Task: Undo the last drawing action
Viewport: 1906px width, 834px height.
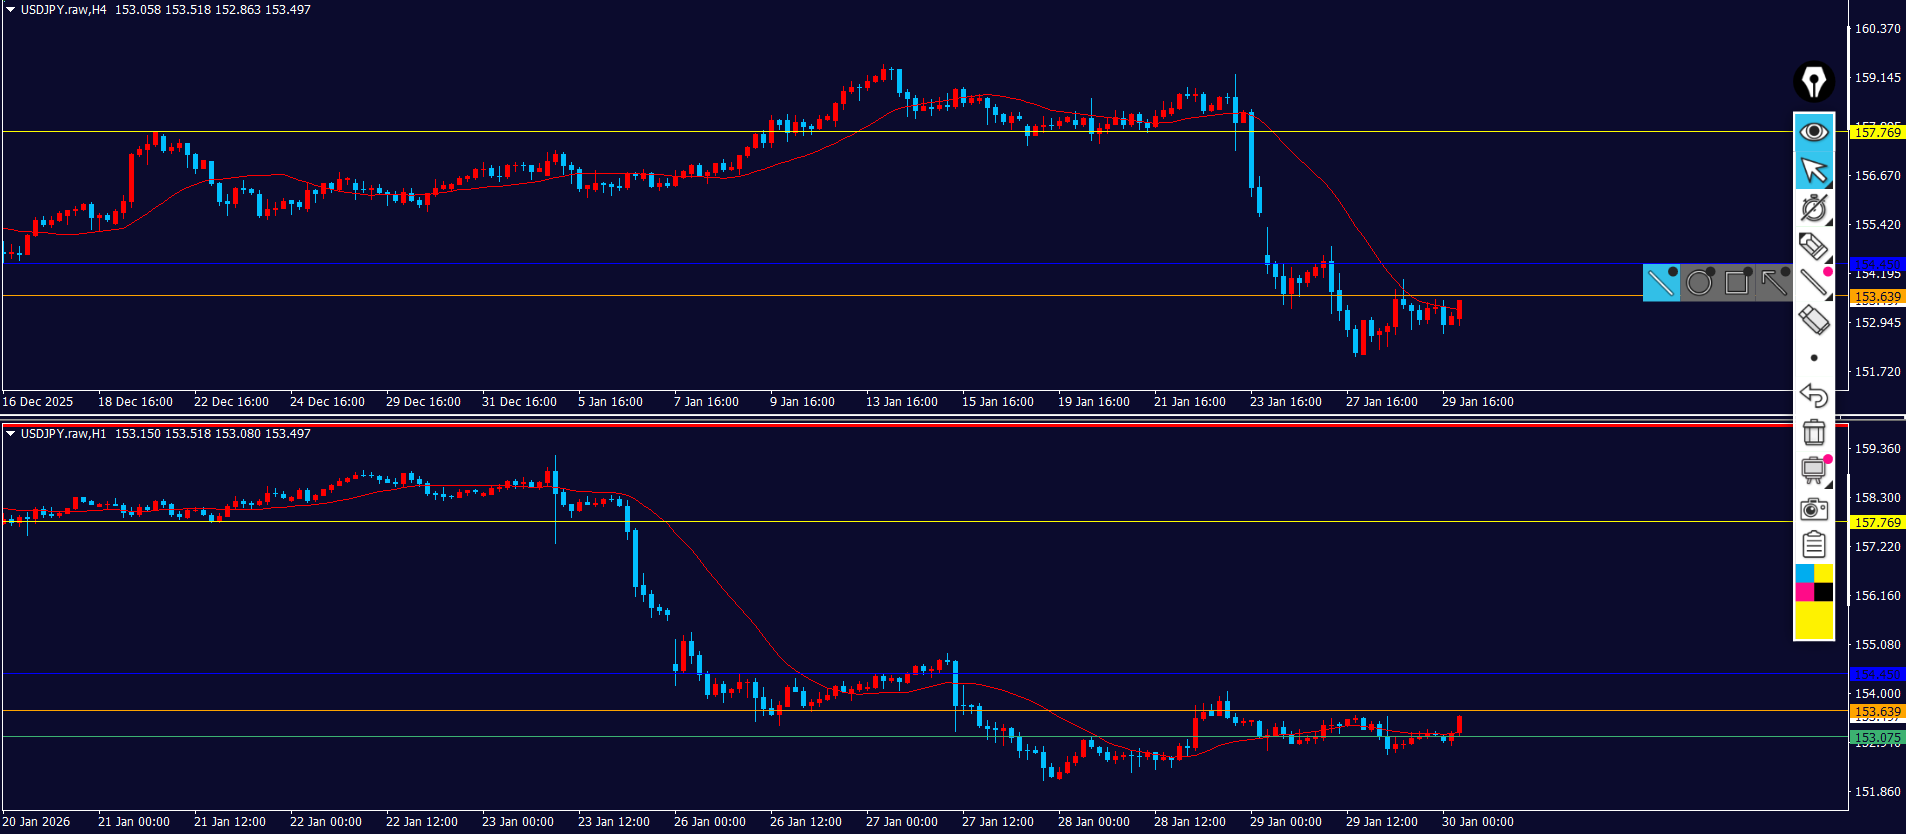Action: (x=1813, y=396)
